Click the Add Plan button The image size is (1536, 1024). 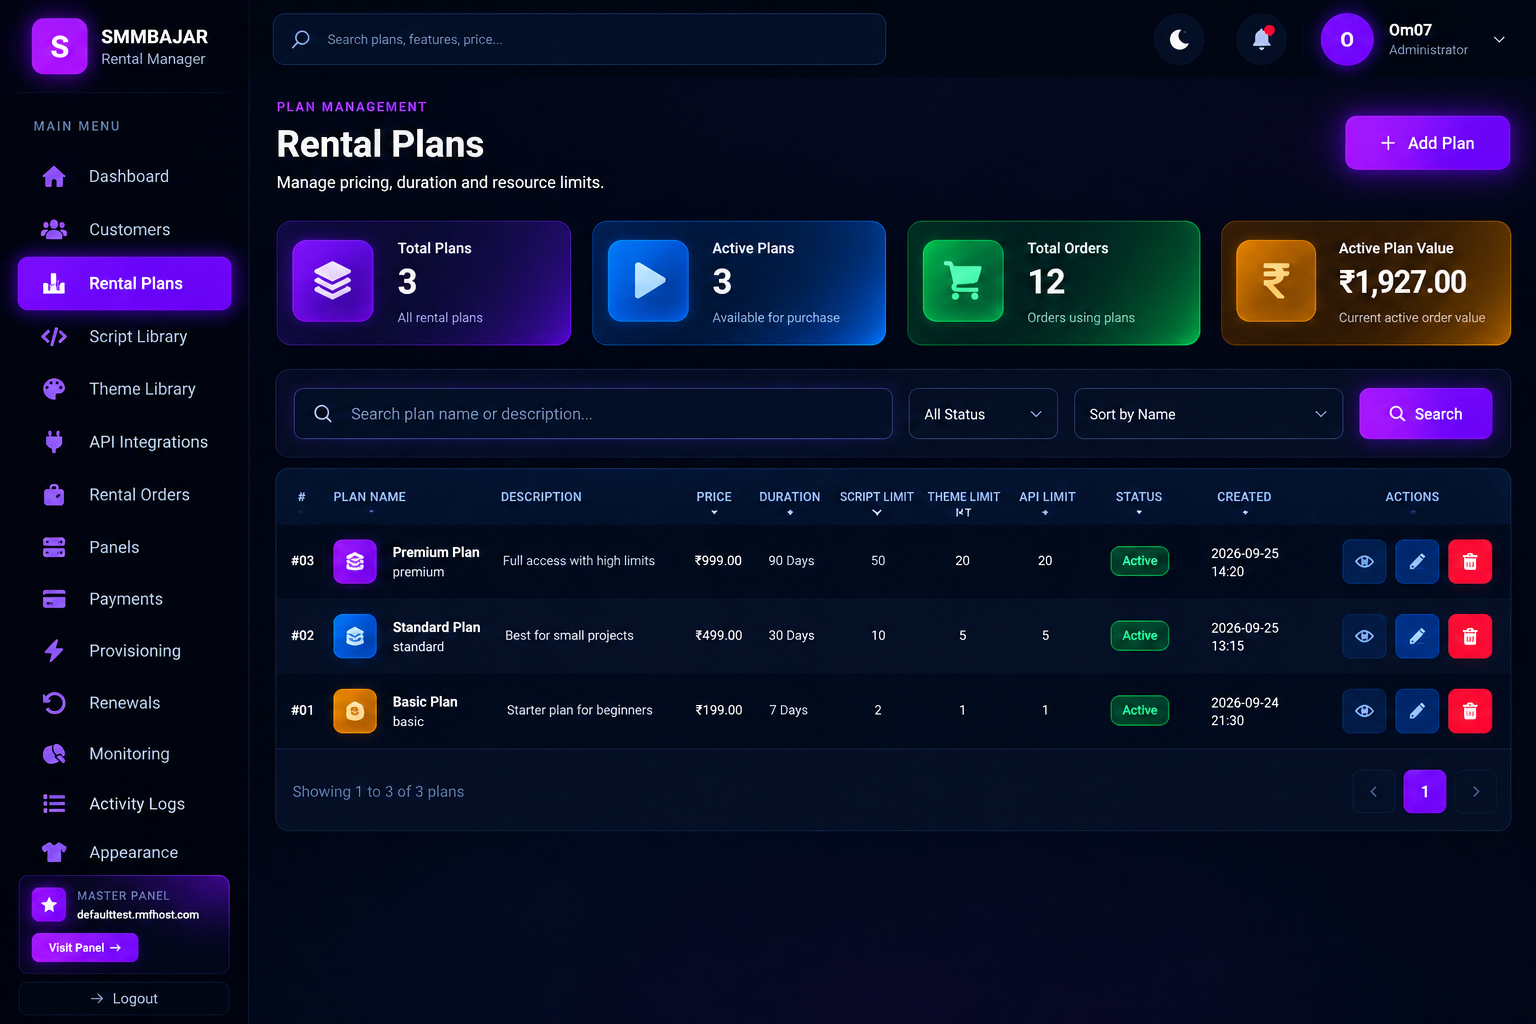point(1427,143)
